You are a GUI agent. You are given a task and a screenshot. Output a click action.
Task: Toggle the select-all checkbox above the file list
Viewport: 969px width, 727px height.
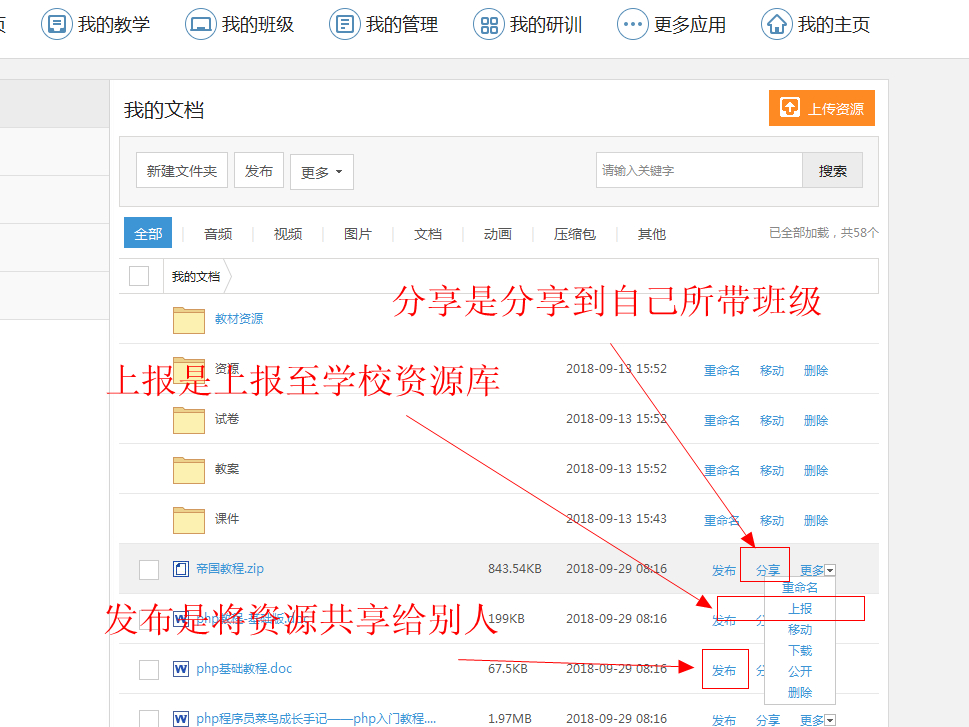(x=141, y=274)
